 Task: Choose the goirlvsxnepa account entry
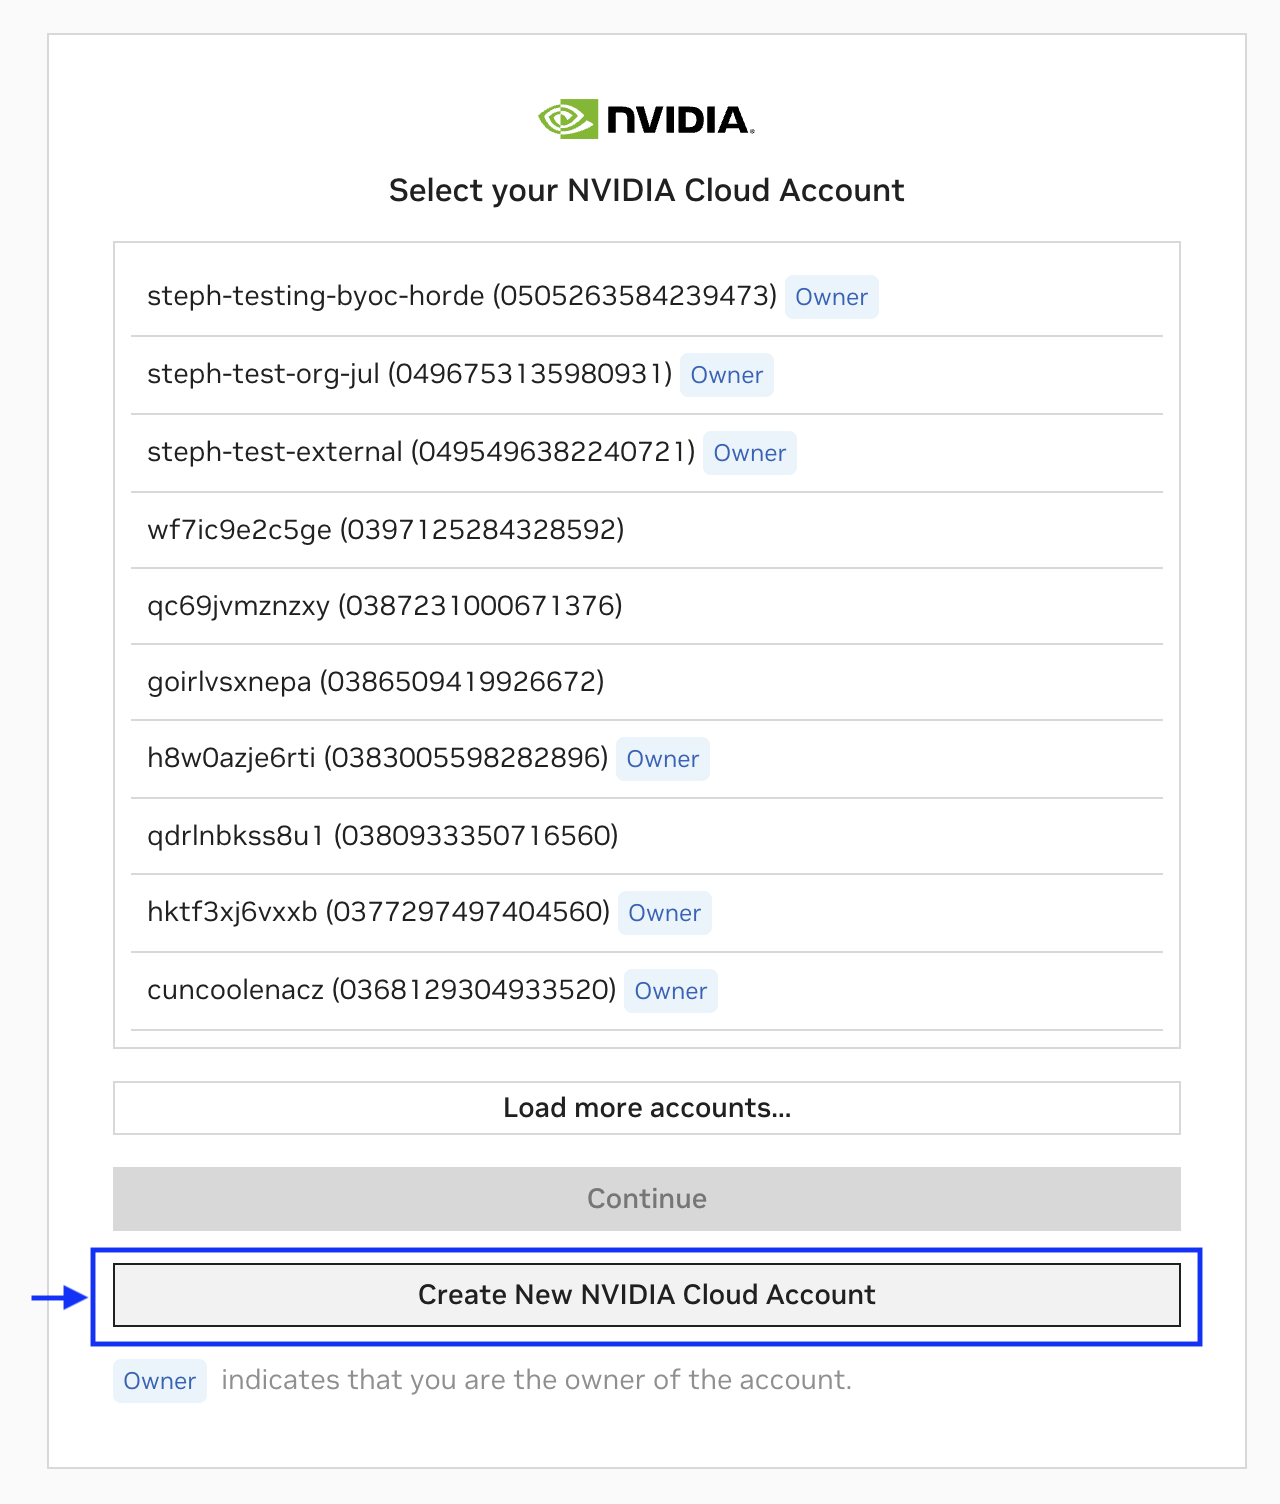[375, 682]
